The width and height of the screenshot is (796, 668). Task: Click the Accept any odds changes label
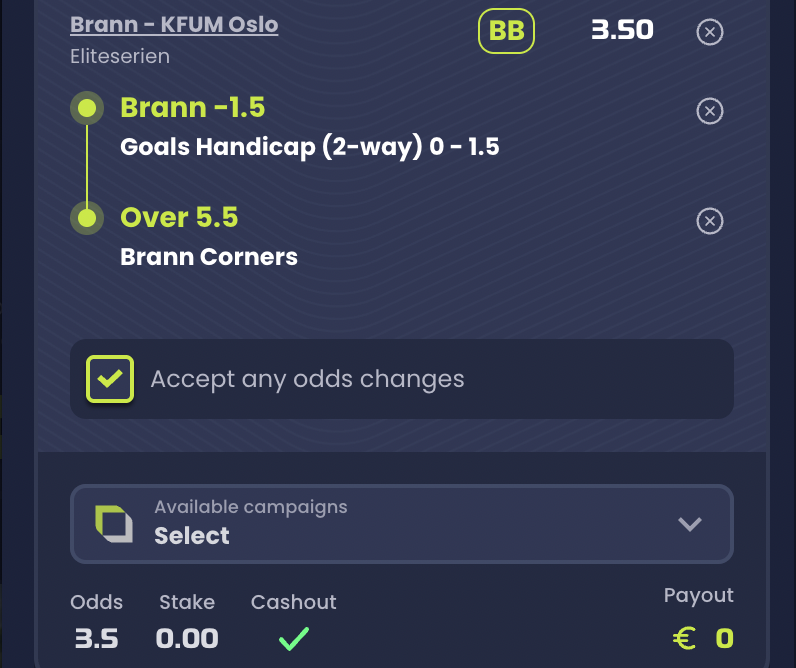(307, 379)
